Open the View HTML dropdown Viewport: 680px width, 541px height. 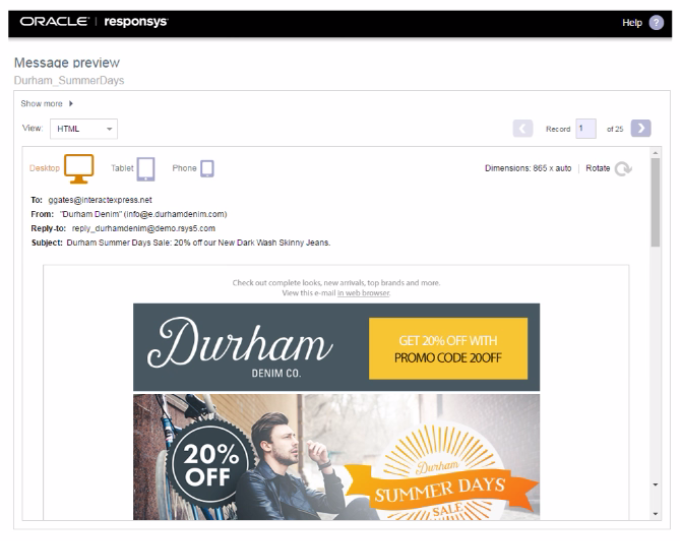coord(84,129)
